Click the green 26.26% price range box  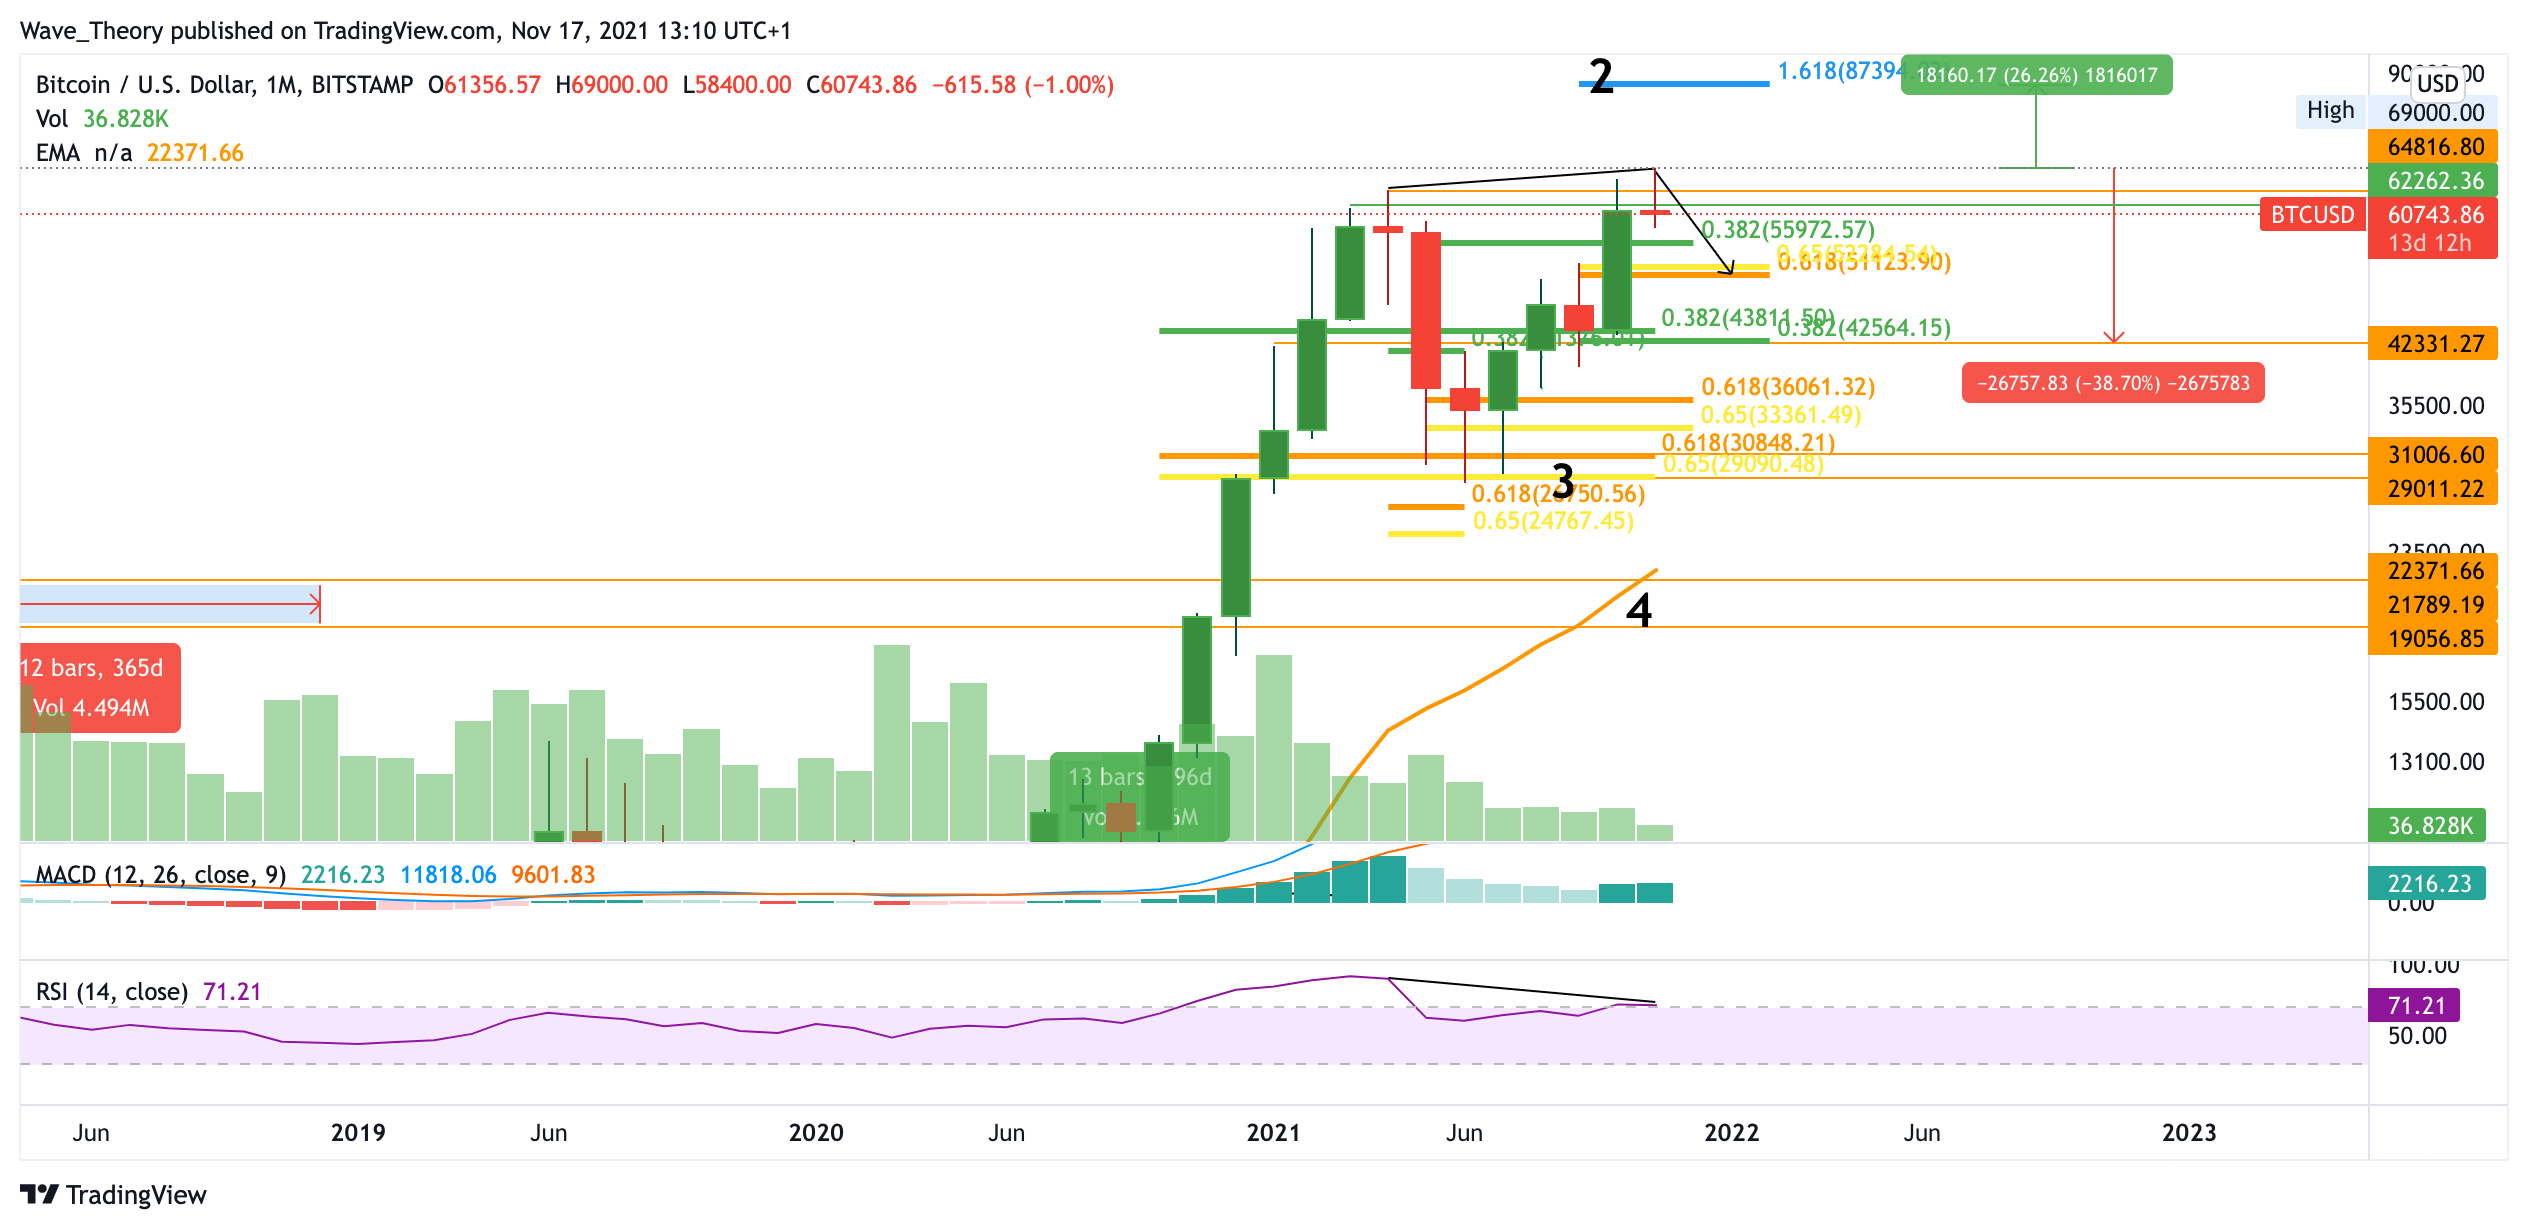point(2036,75)
